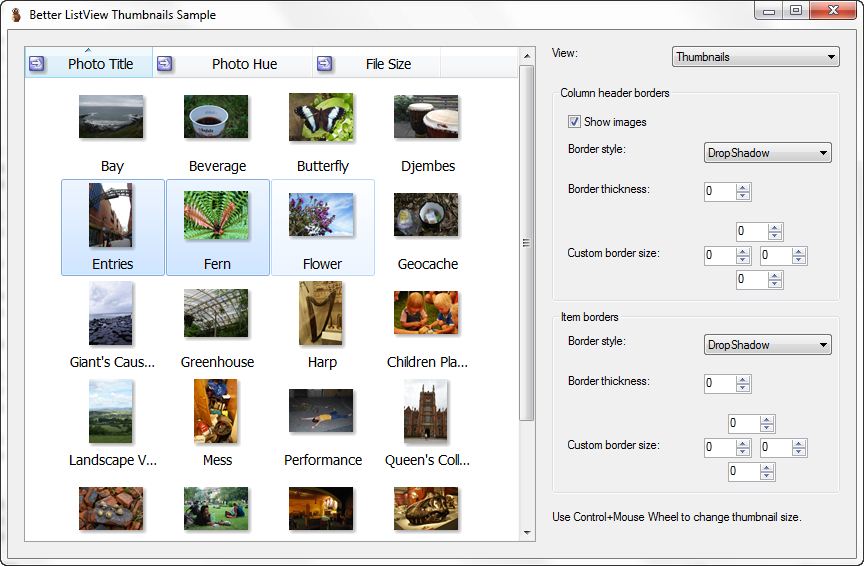This screenshot has height=566, width=864.
Task: Pick the Harp photo thumbnail
Action: point(321,314)
